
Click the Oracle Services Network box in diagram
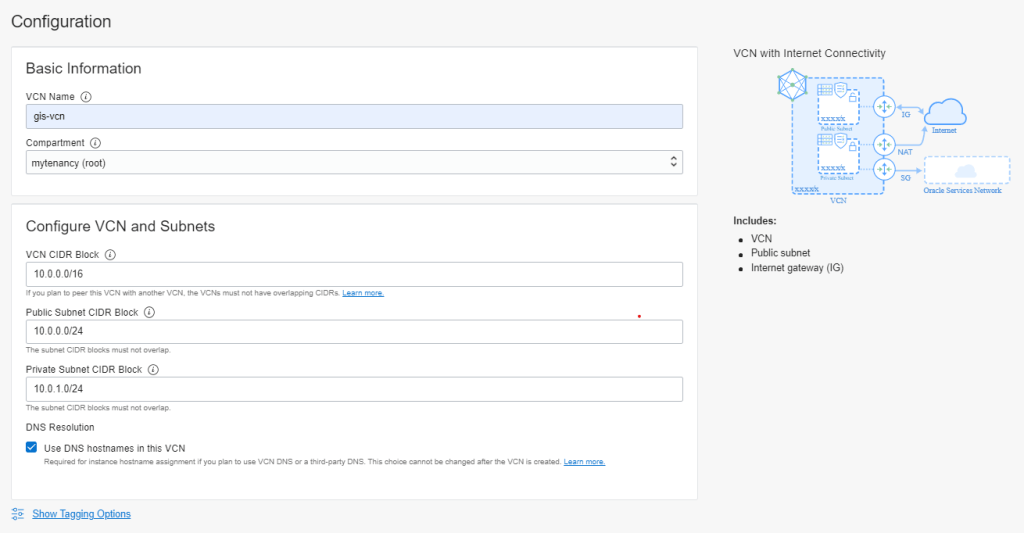coord(966,174)
